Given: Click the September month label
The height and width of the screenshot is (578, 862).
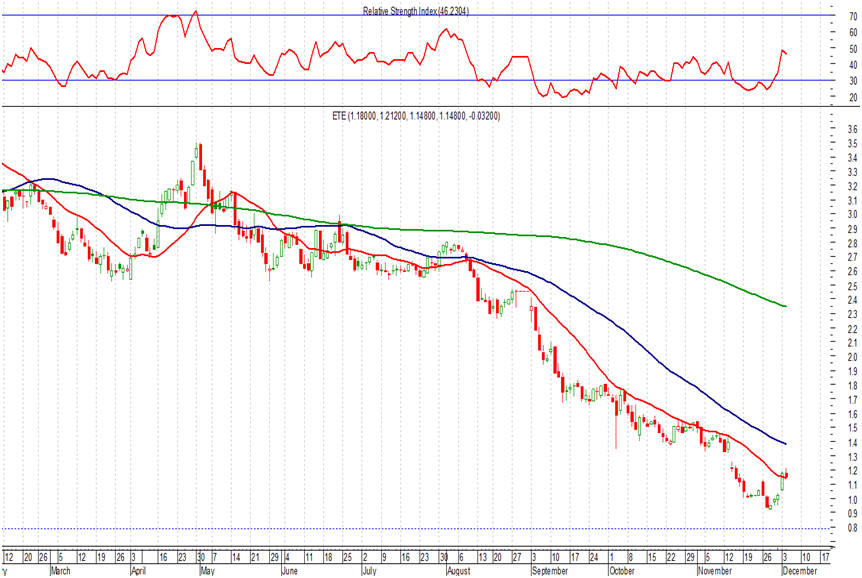Looking at the screenshot, I should pos(550,571).
